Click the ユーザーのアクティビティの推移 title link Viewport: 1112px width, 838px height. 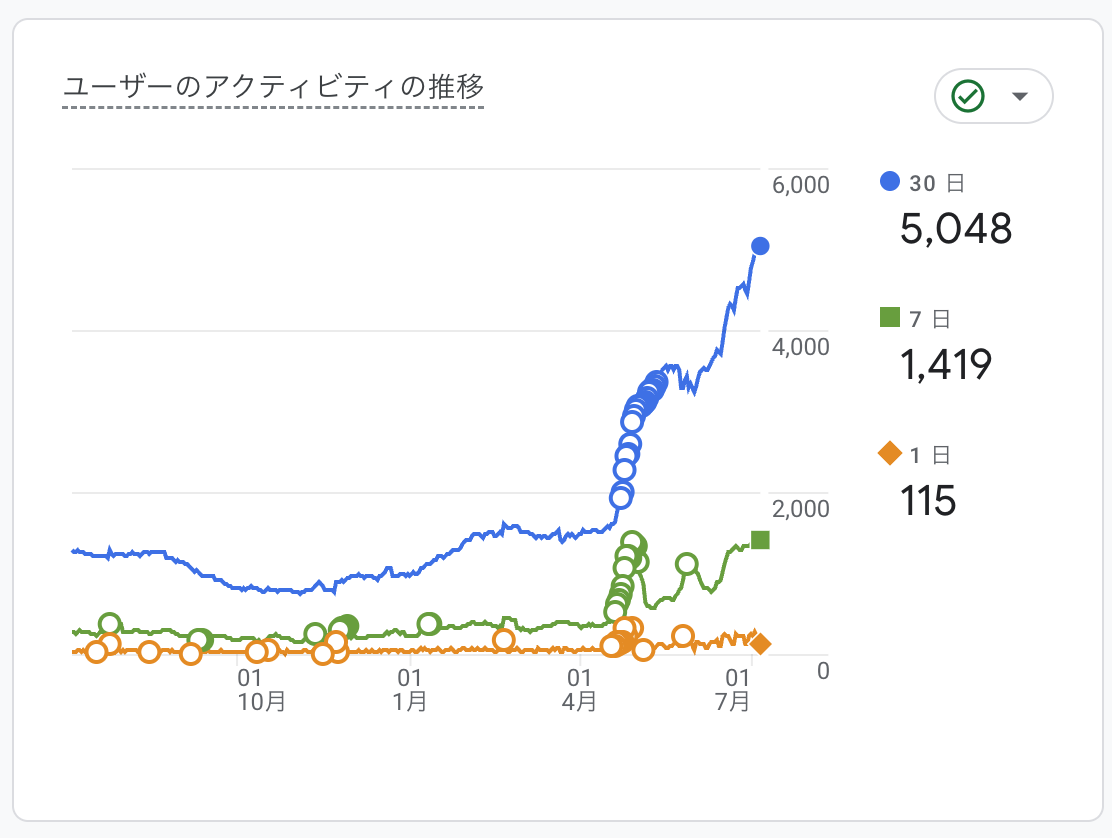click(x=275, y=87)
